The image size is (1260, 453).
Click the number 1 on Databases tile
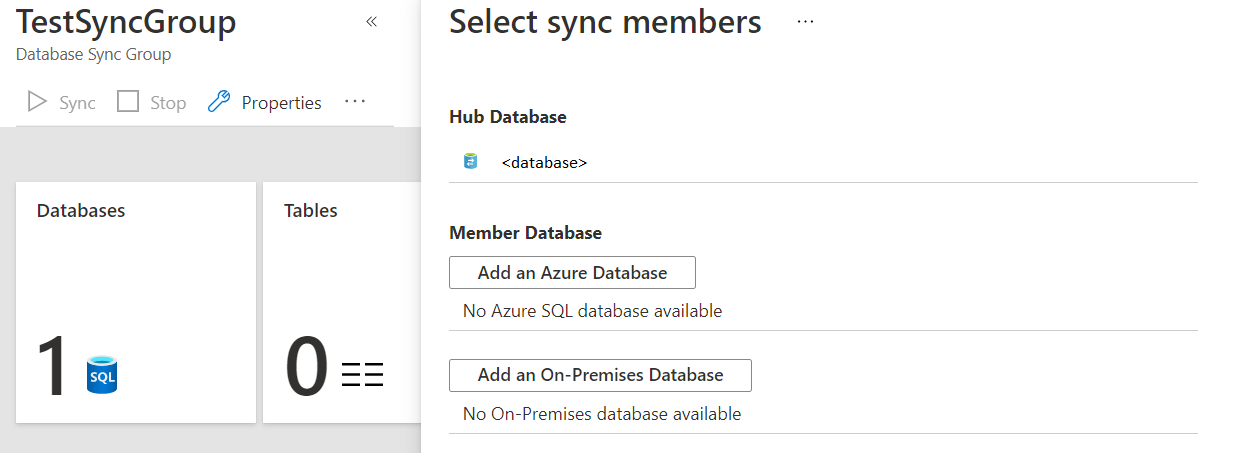click(x=52, y=368)
